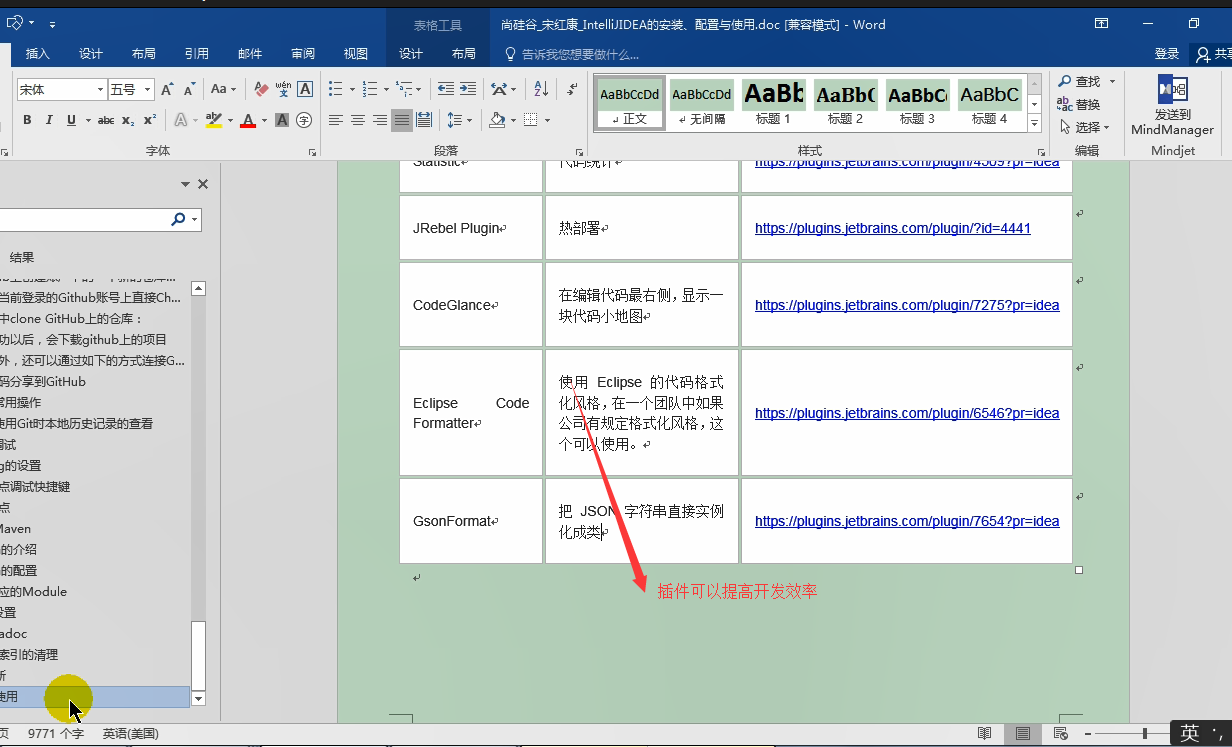Click the navigation pane scroll down arrow
This screenshot has height=747, width=1232.
click(x=198, y=699)
